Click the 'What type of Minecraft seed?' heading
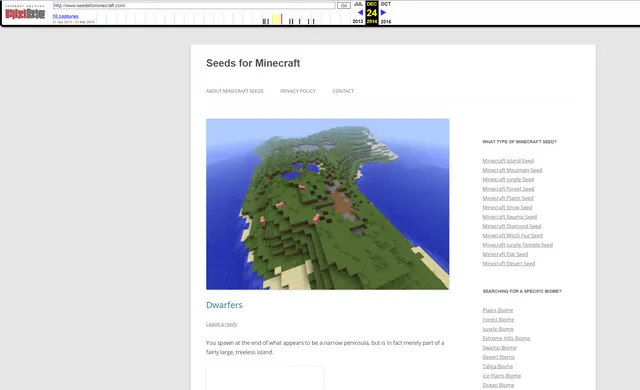The height and width of the screenshot is (390, 640). click(520, 142)
